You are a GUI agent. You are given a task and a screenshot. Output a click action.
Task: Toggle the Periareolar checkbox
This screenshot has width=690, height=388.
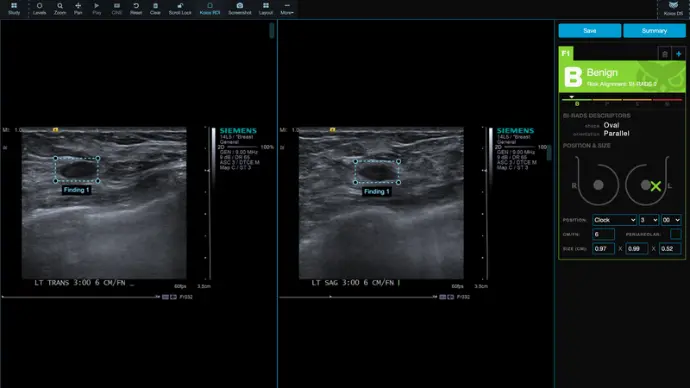point(675,234)
